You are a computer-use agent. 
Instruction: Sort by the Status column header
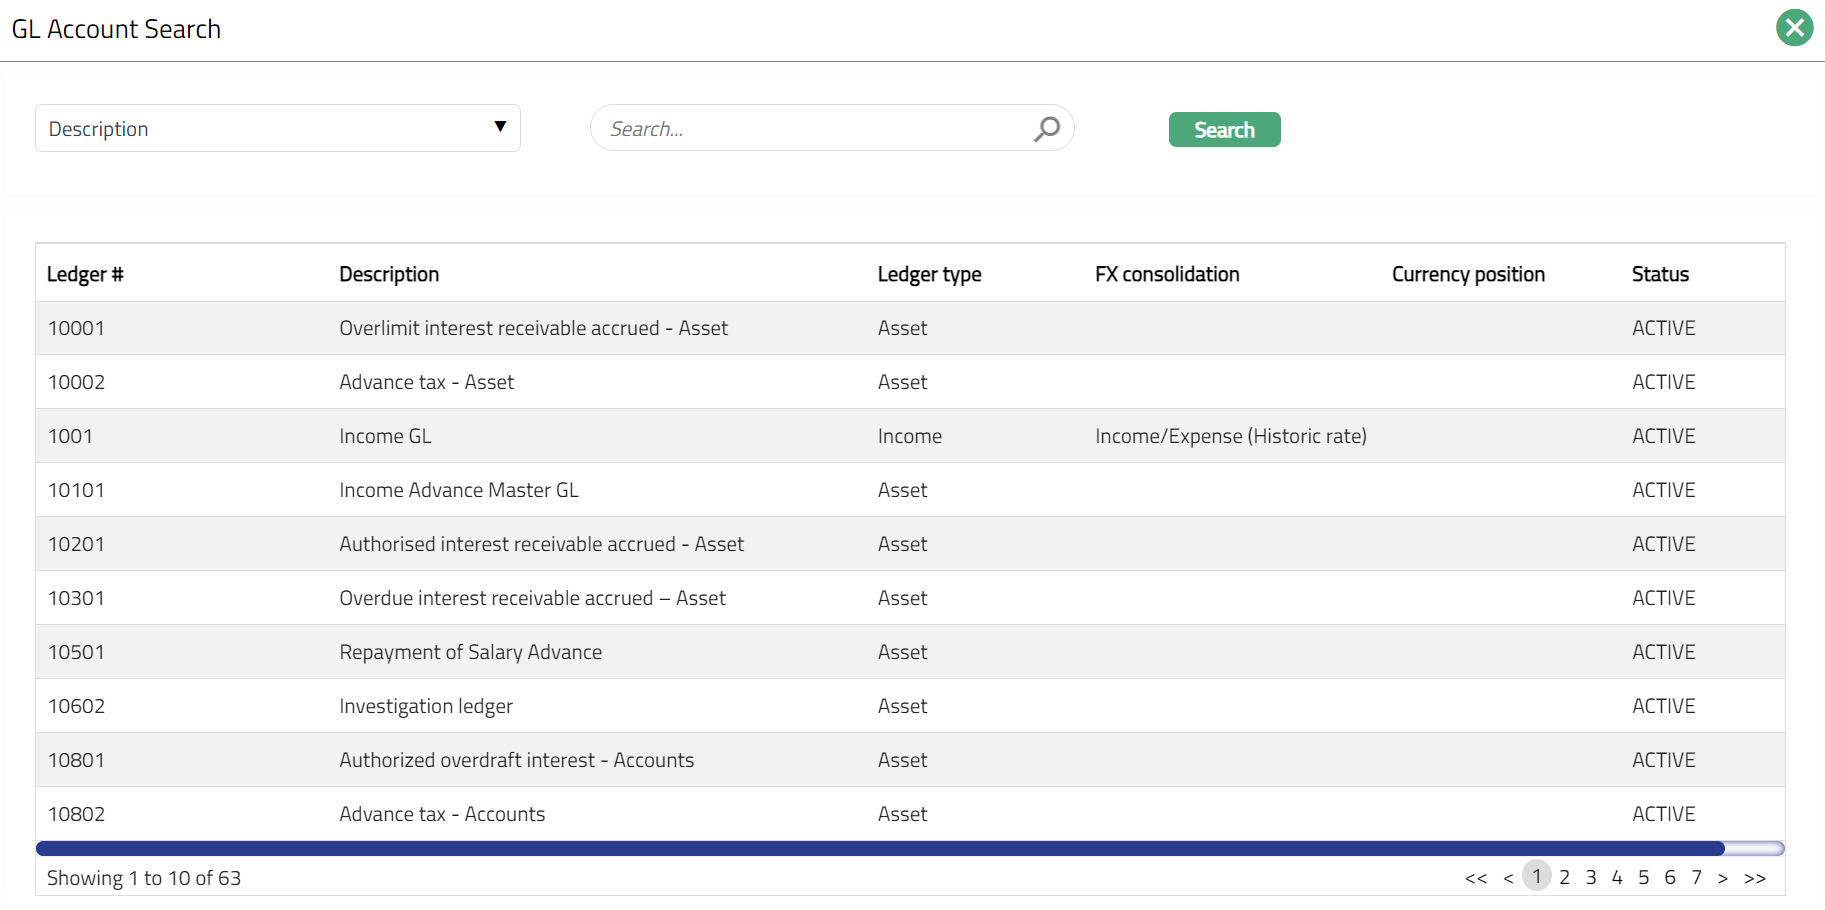(1660, 274)
